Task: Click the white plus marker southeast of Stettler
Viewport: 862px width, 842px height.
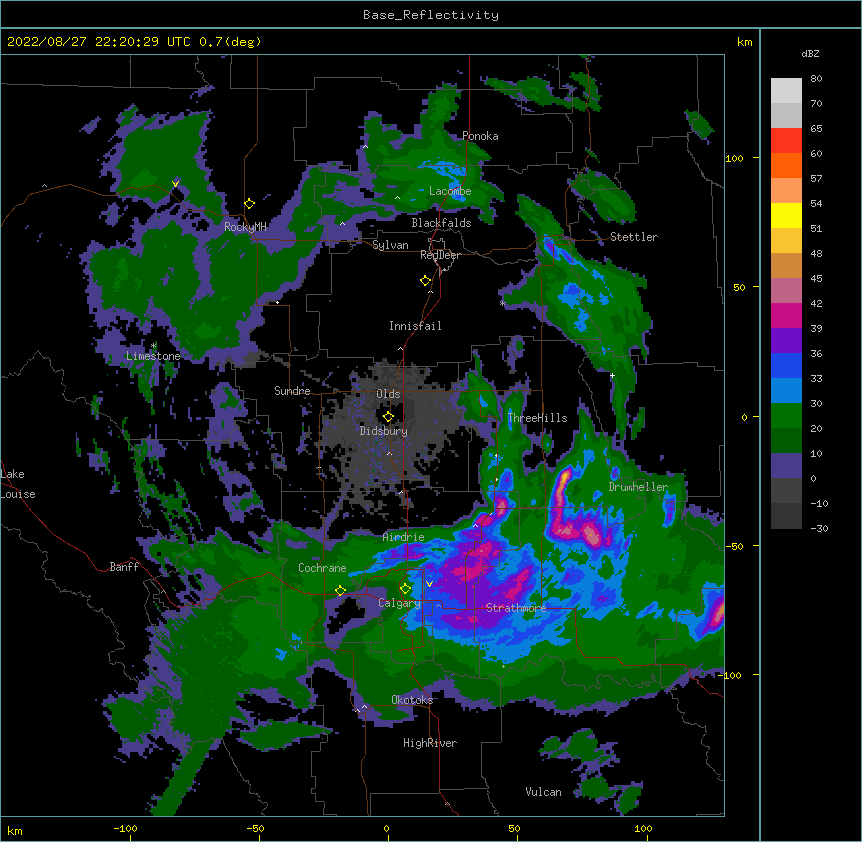Action: pos(612,375)
